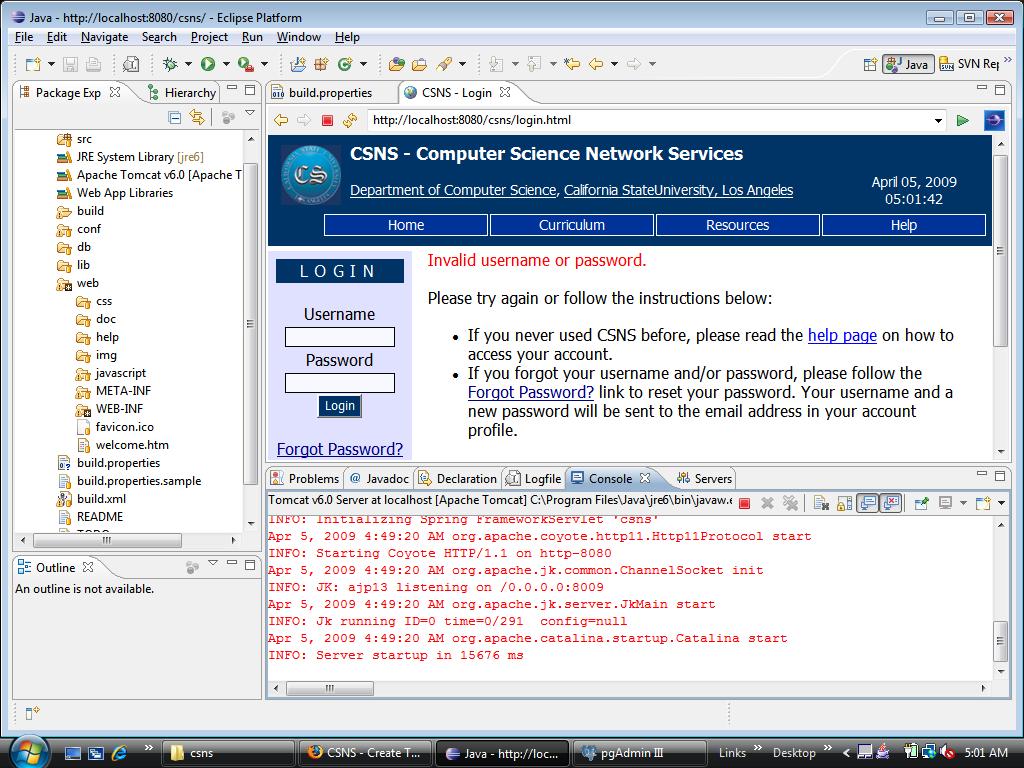Screen dimensions: 1024x768
Task: Refresh the internal browser page
Action: point(349,120)
